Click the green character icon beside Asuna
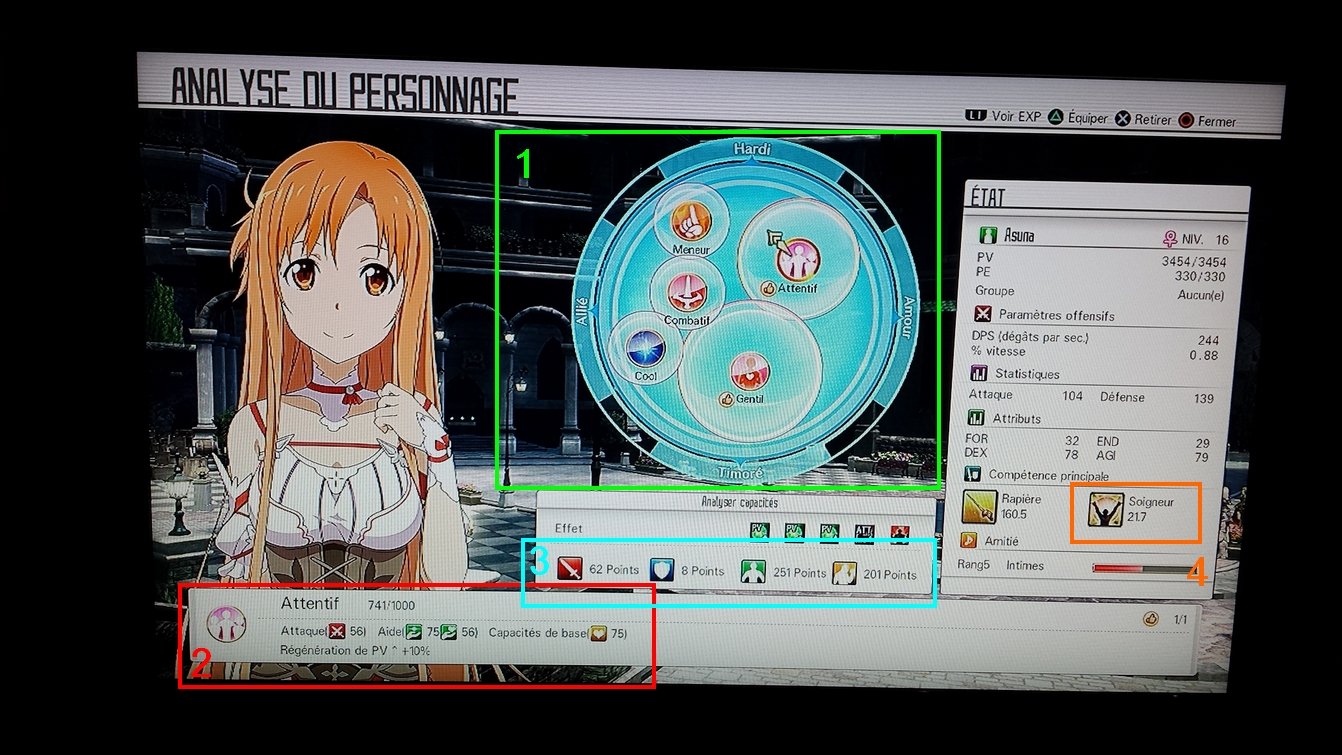The image size is (1342, 755). [x=988, y=236]
